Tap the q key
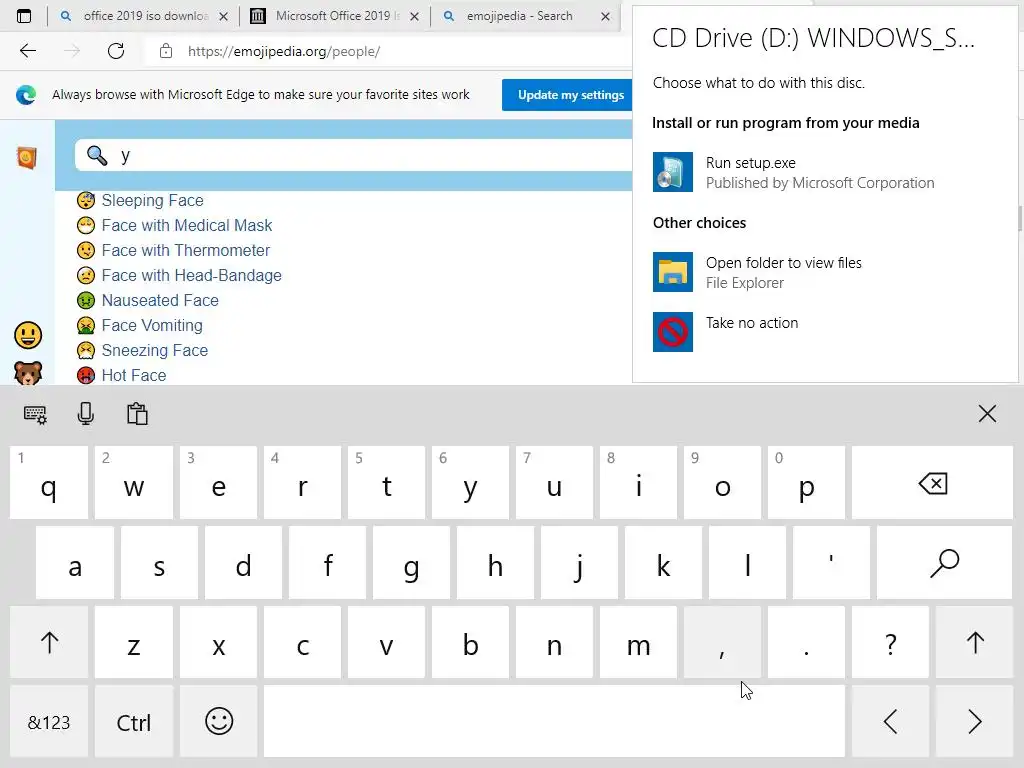Screen dimensions: 1024x768 coord(49,483)
